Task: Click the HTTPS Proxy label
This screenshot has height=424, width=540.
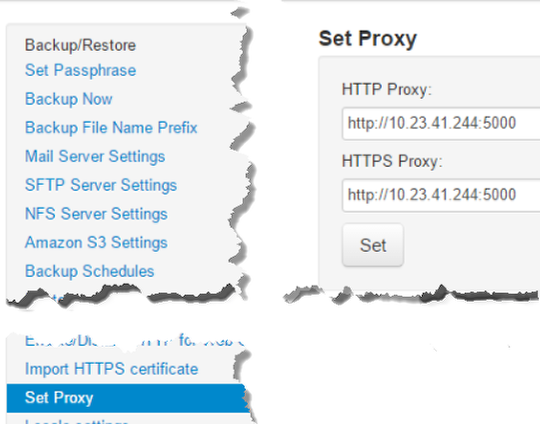Action: (x=392, y=161)
